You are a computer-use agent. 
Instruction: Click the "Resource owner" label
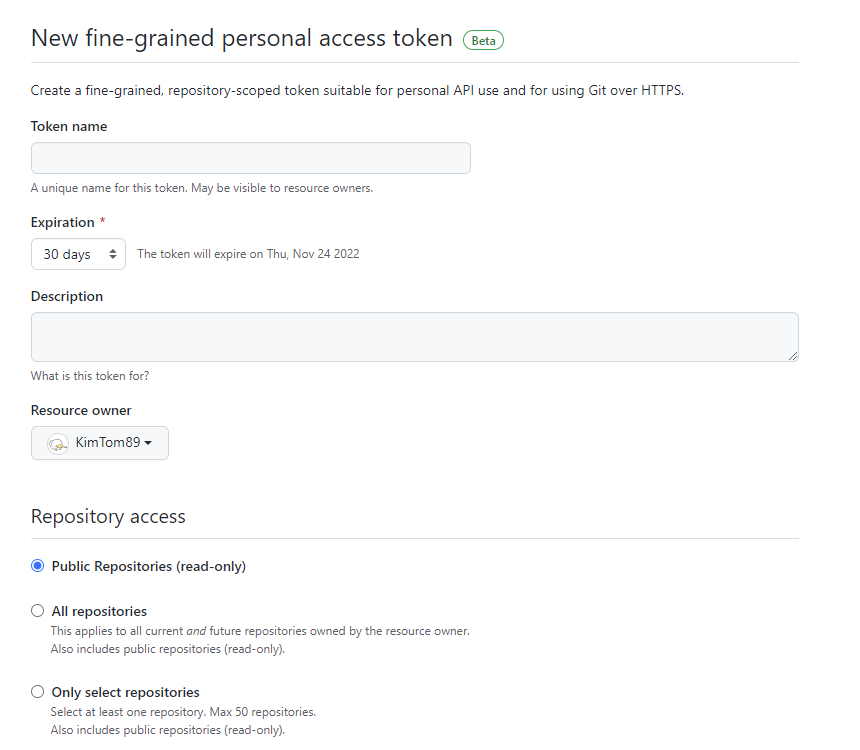click(x=81, y=410)
